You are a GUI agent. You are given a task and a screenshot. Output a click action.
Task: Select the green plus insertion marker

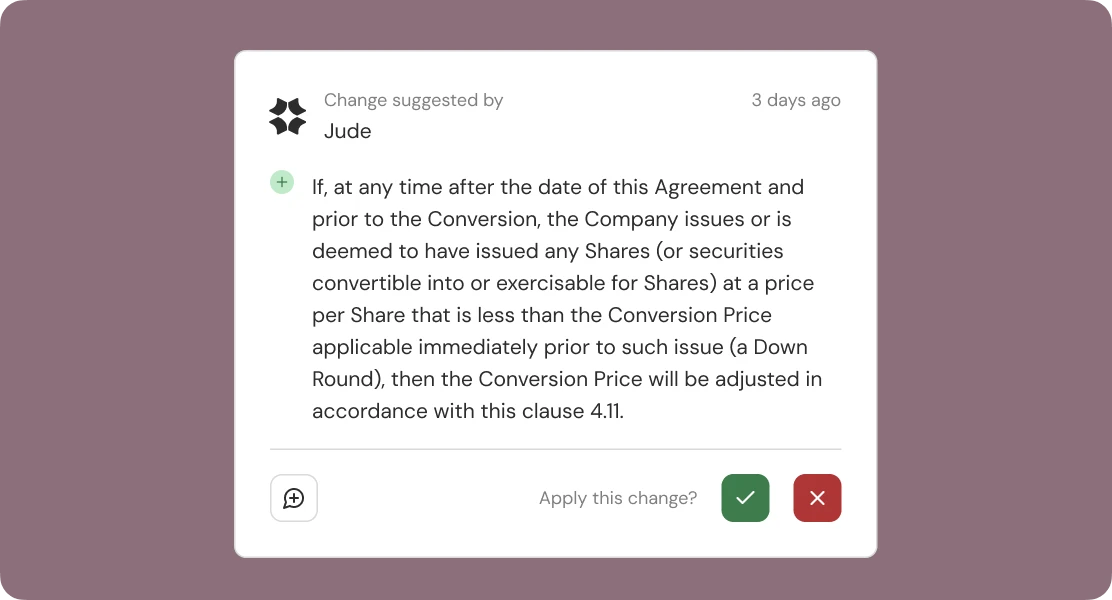point(281,182)
